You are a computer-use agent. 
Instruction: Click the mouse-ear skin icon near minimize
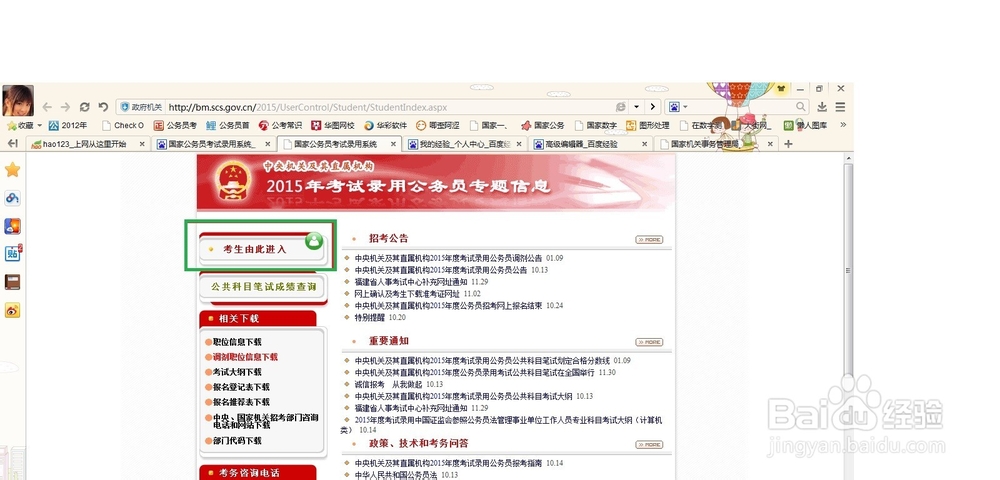(780, 89)
